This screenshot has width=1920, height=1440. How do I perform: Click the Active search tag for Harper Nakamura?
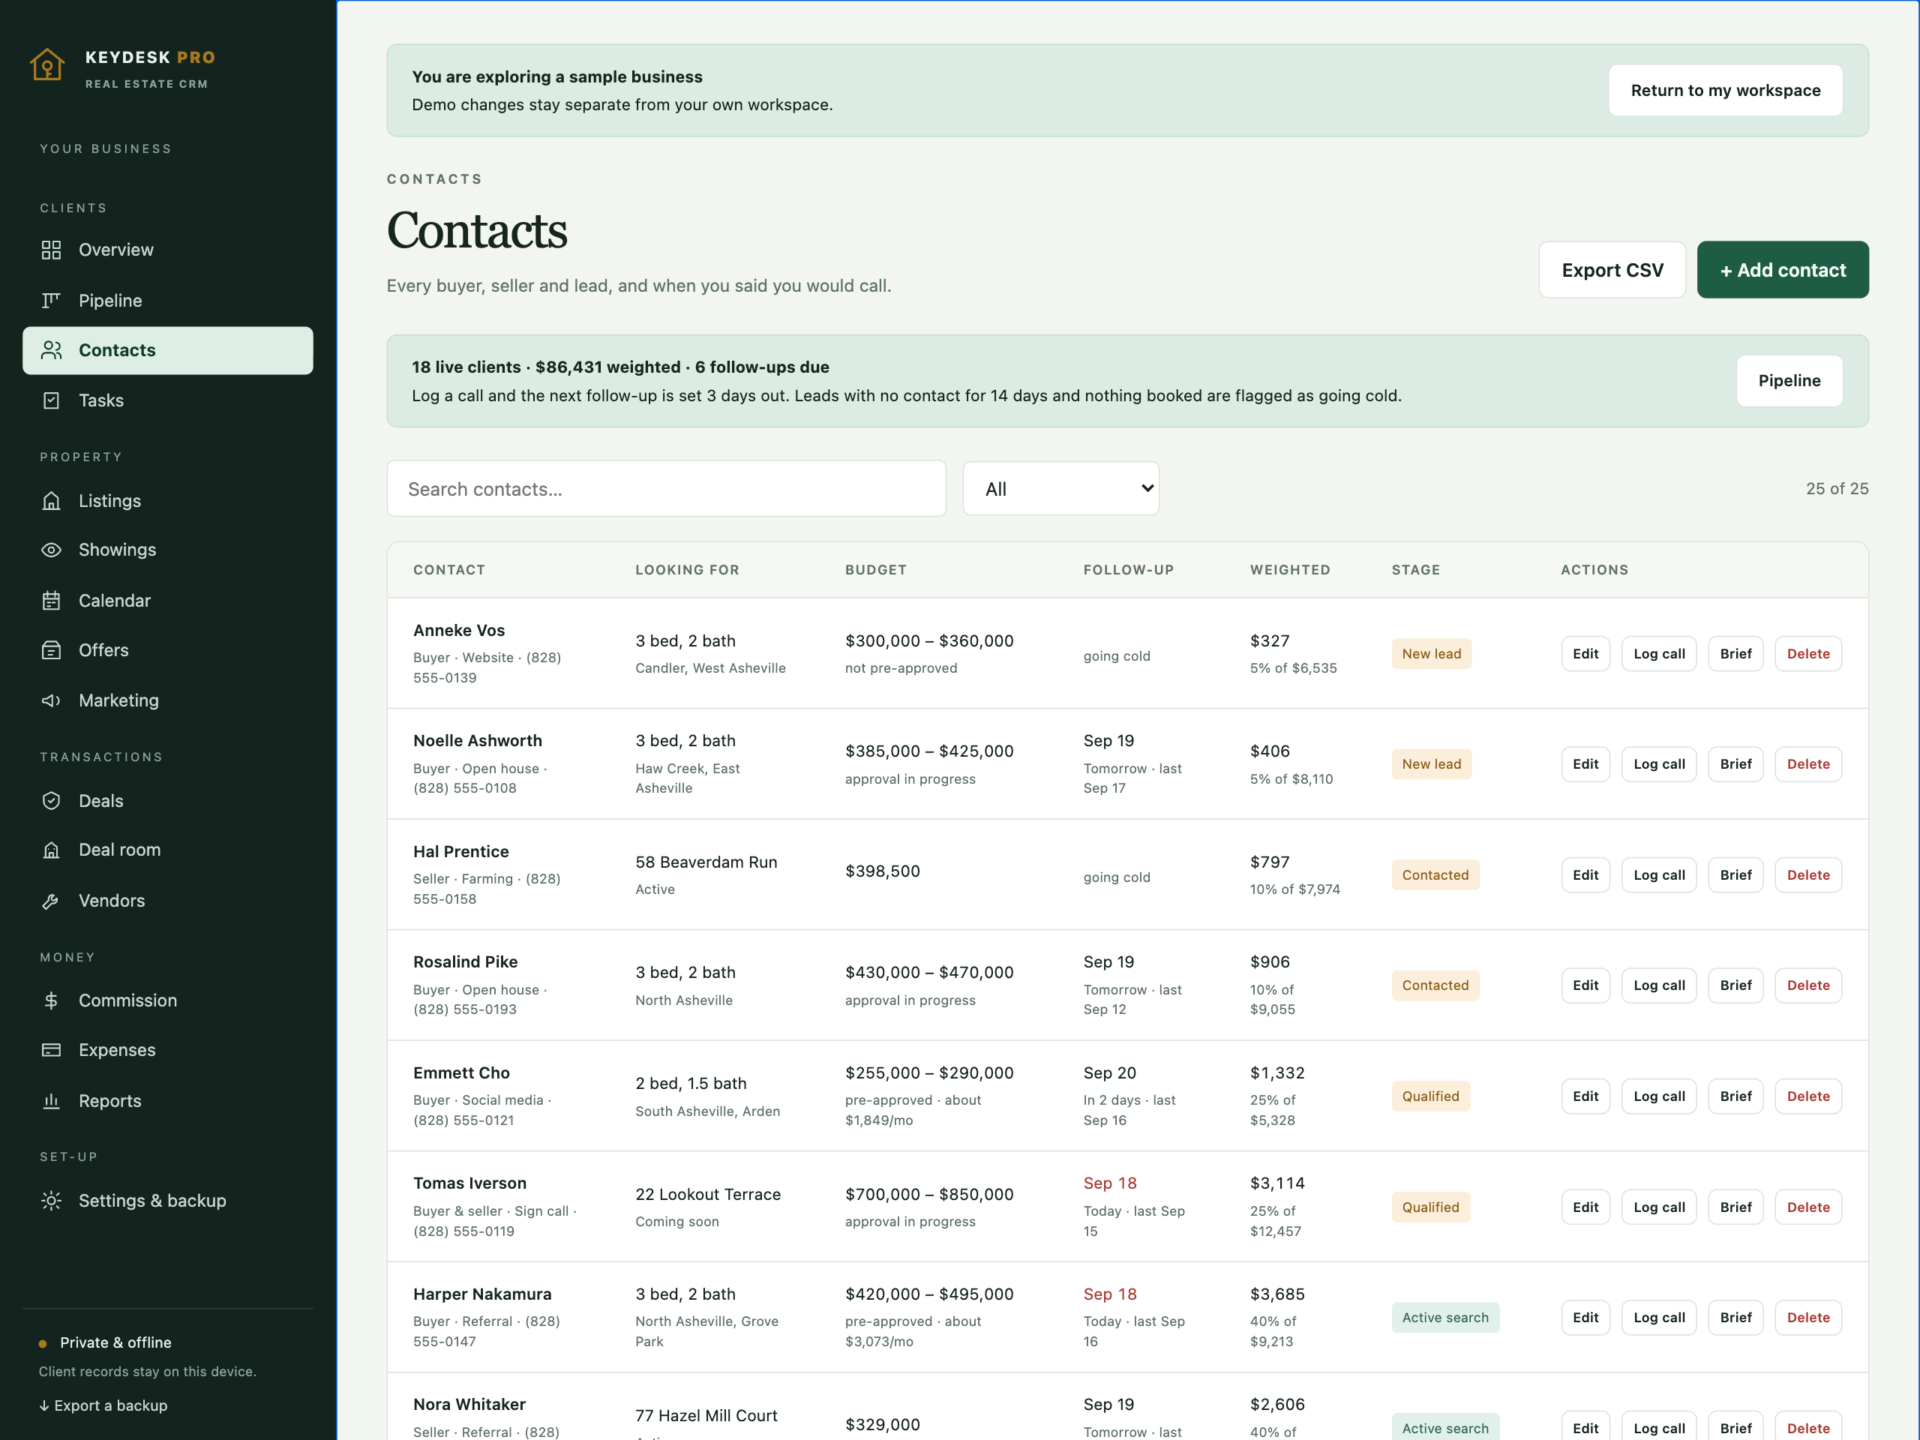click(1445, 1318)
